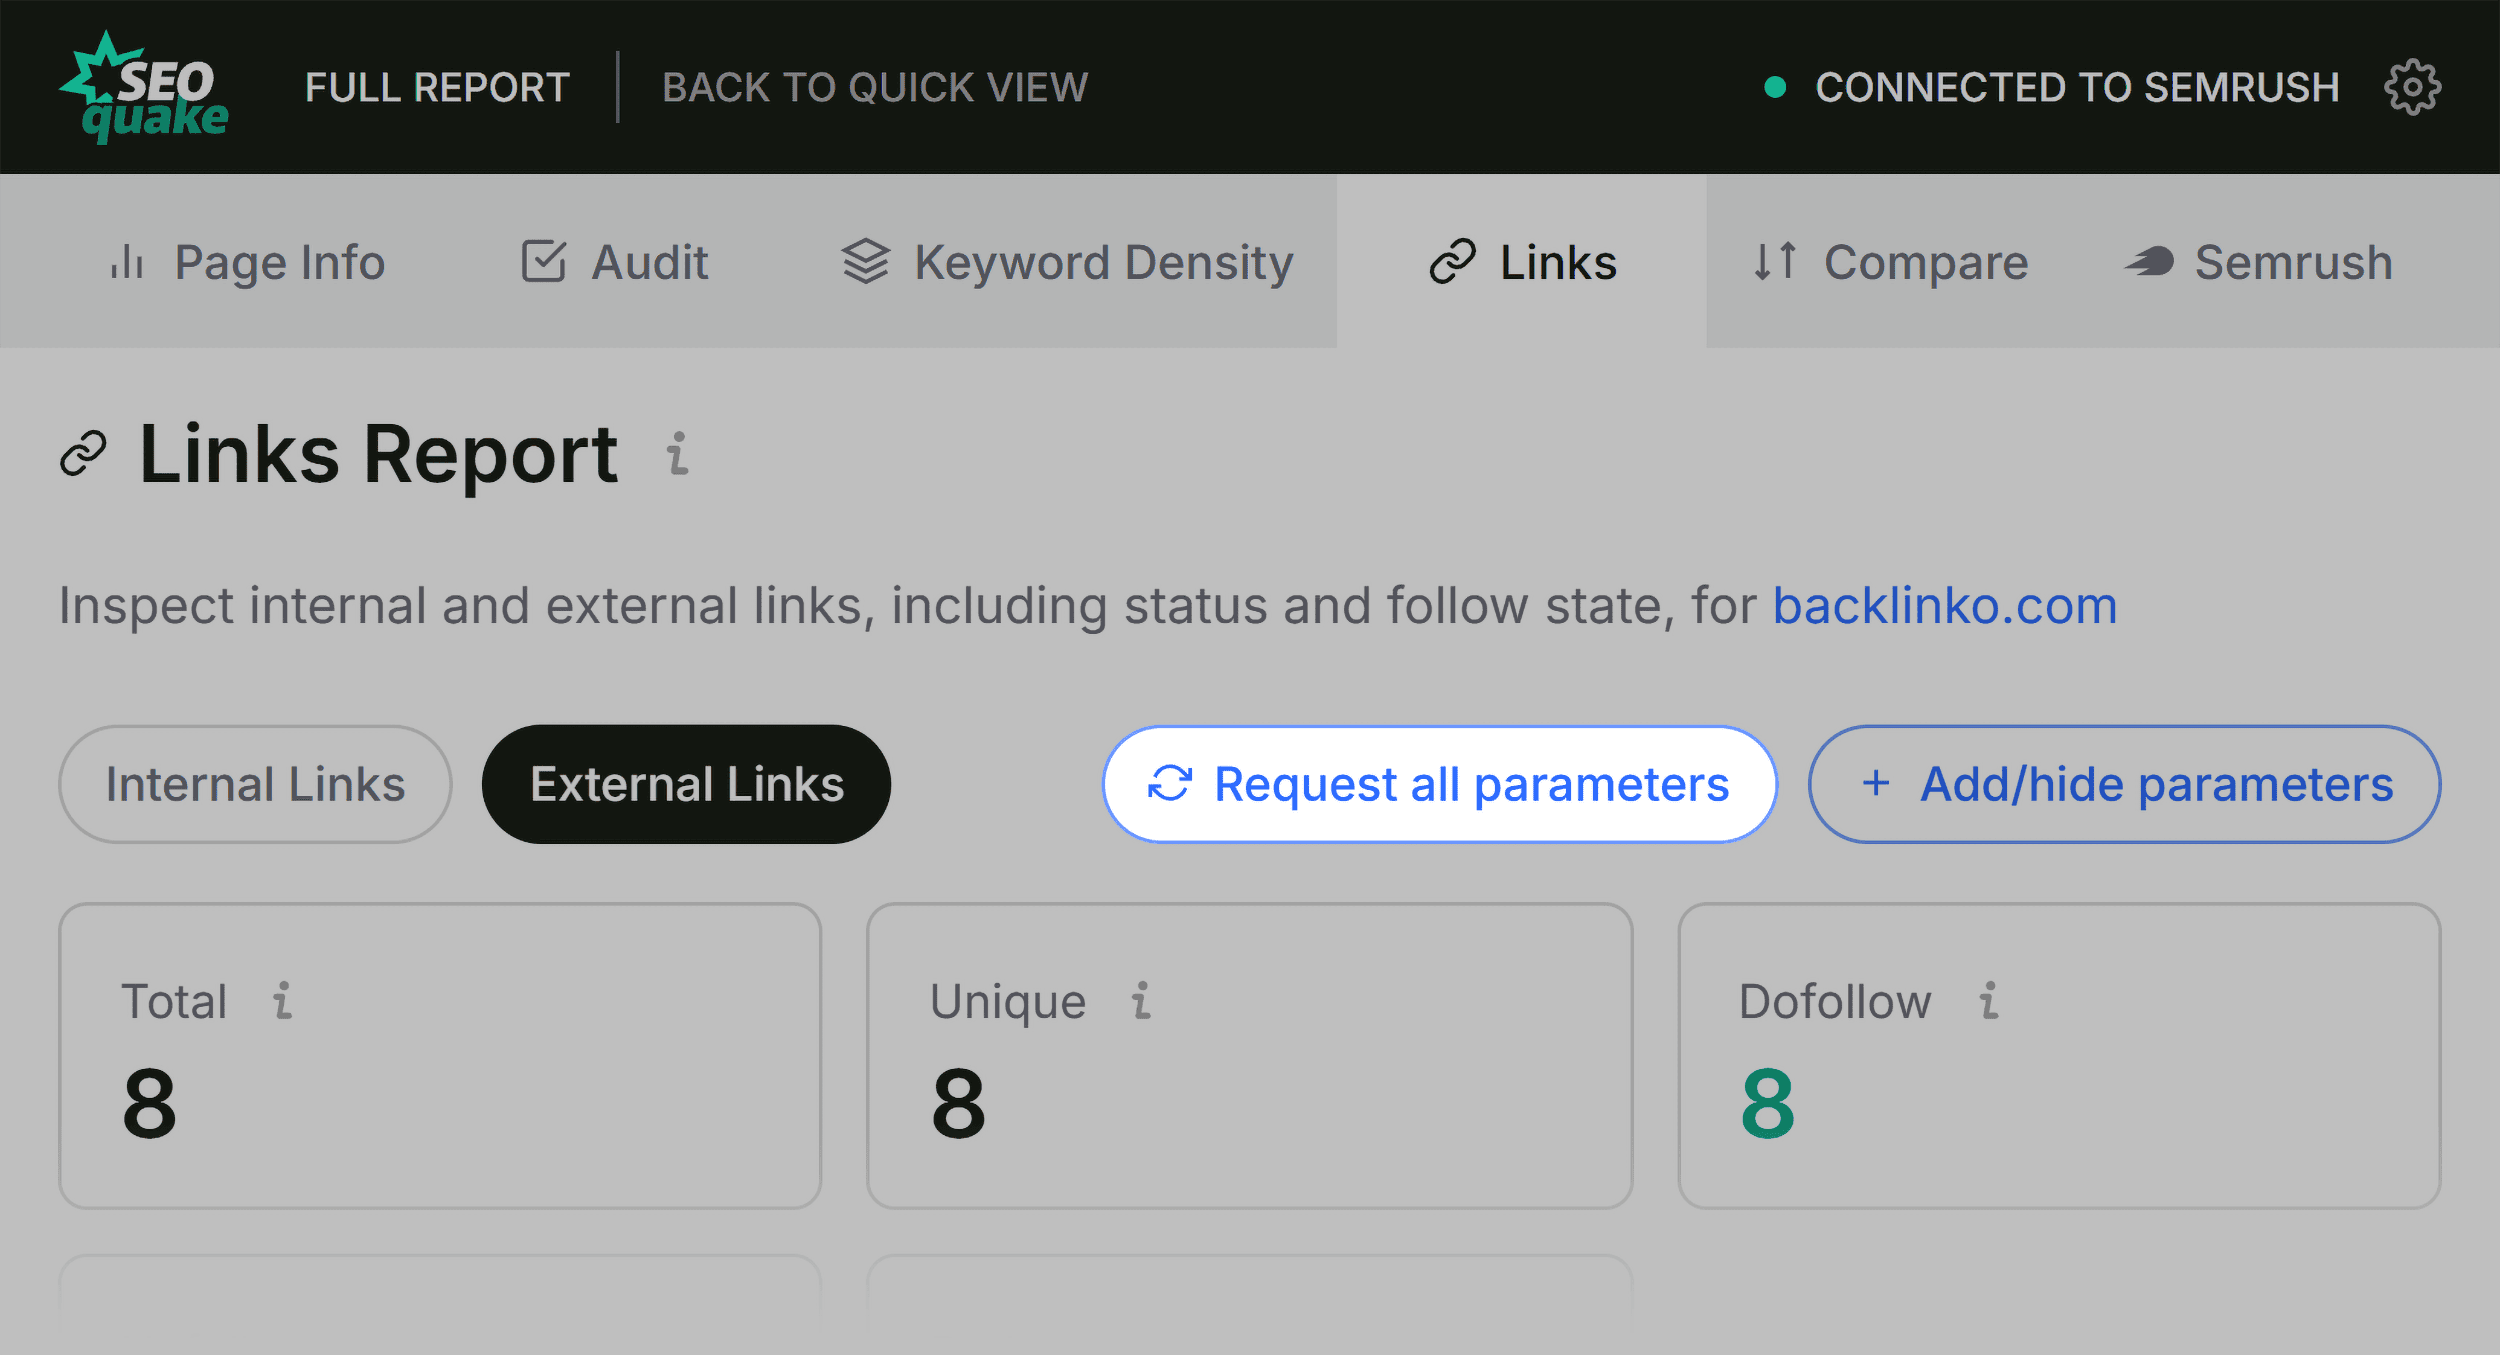This screenshot has height=1355, width=2500.
Task: Click Request all parameters button
Action: tap(1440, 784)
